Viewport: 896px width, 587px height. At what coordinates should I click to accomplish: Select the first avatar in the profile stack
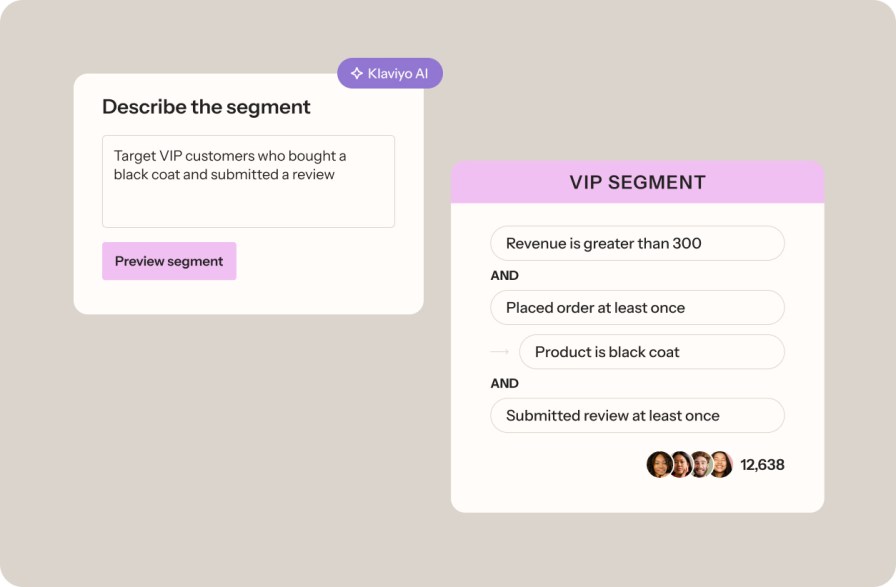659,464
